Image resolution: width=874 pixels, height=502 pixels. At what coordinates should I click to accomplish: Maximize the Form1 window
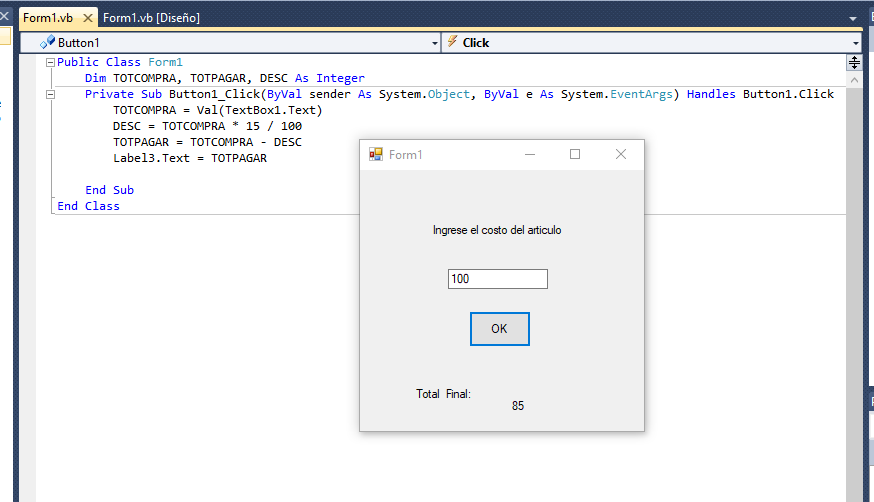575,154
